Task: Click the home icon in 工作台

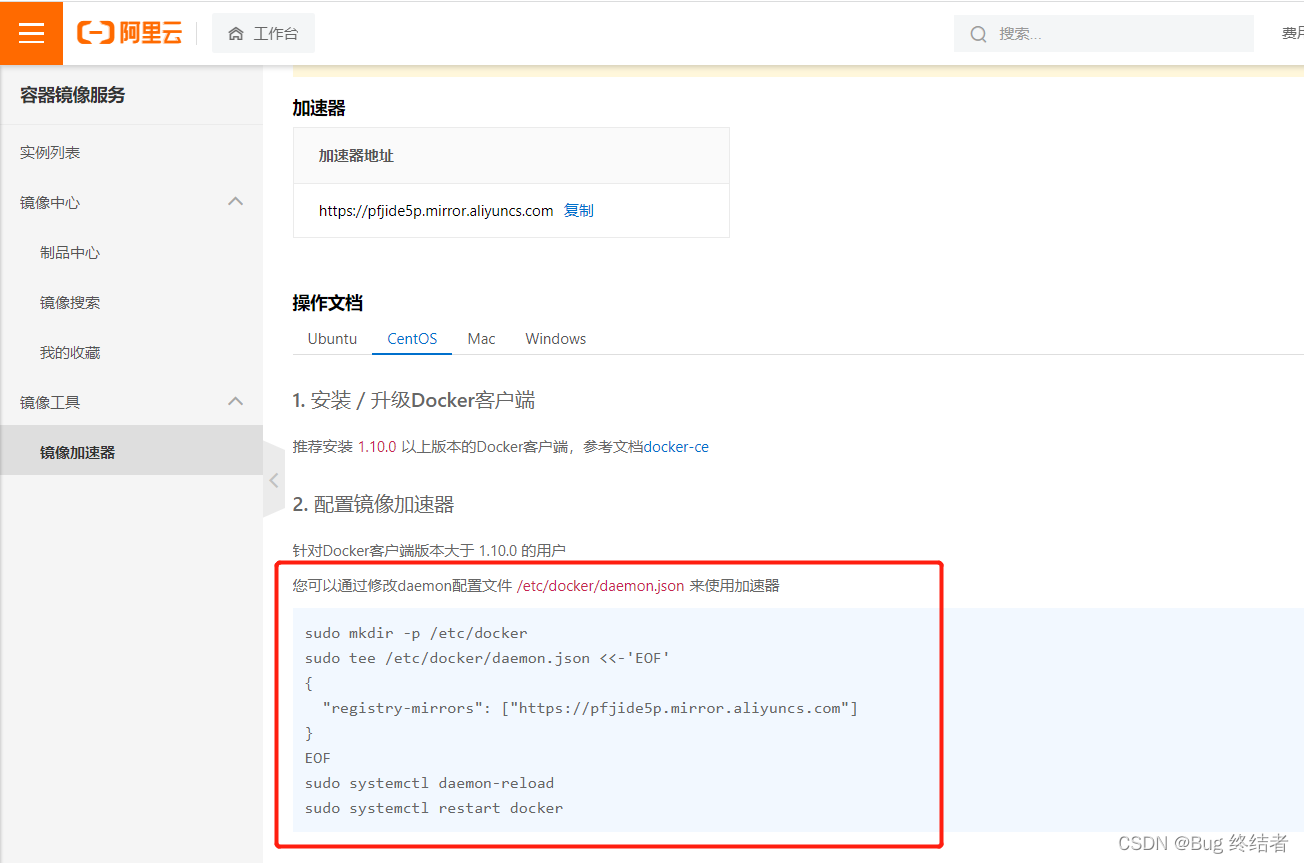Action: click(236, 34)
